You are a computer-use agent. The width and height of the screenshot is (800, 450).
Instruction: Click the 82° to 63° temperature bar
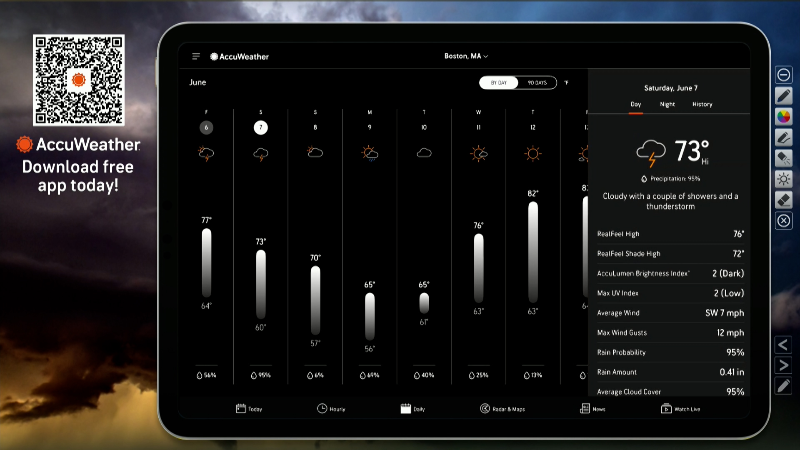tap(533, 252)
